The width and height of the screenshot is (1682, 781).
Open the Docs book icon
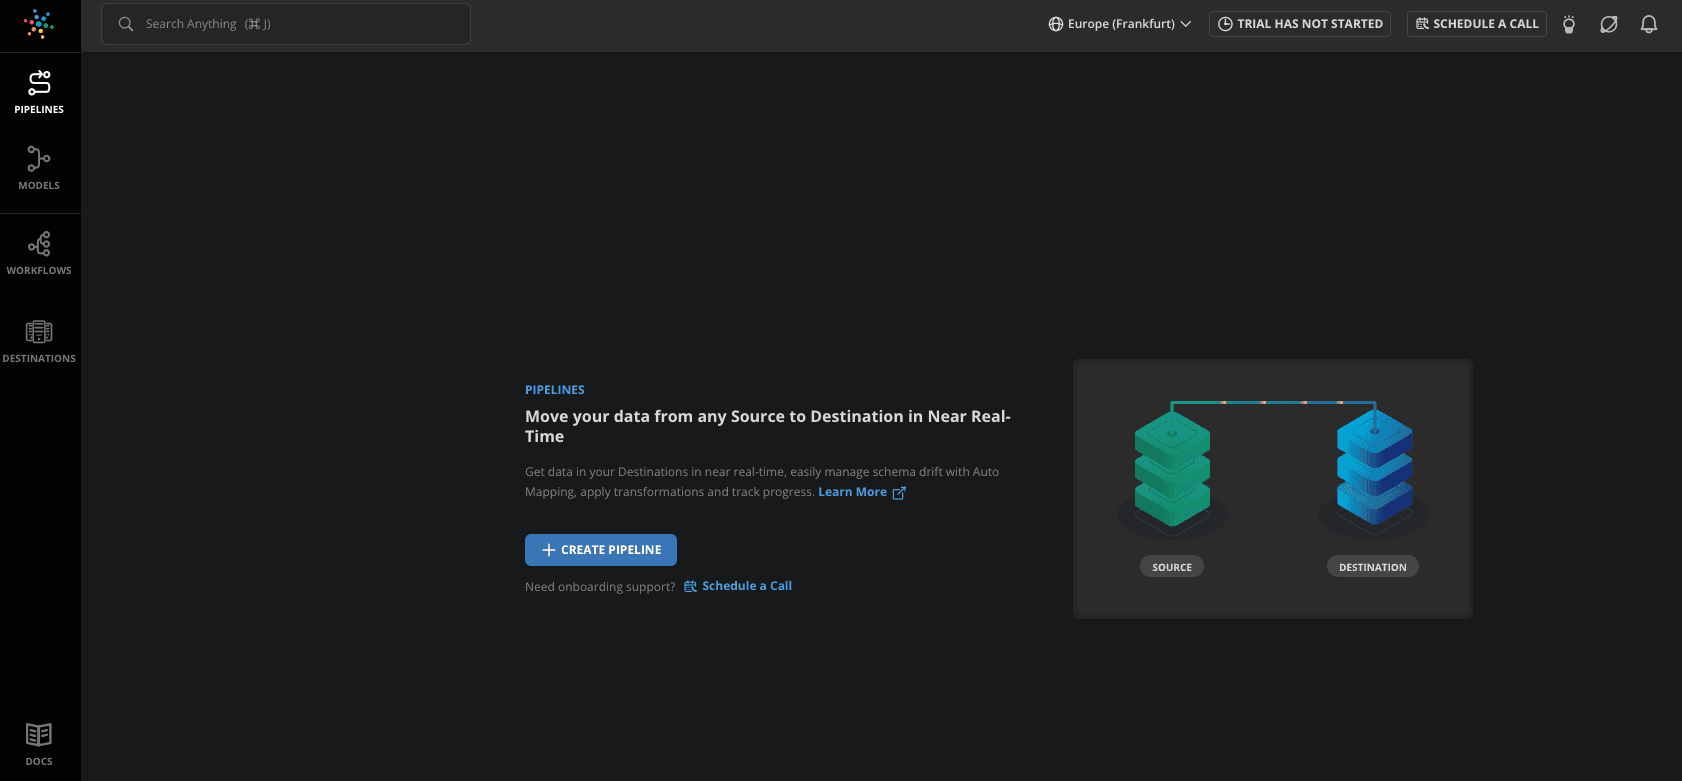coord(39,744)
